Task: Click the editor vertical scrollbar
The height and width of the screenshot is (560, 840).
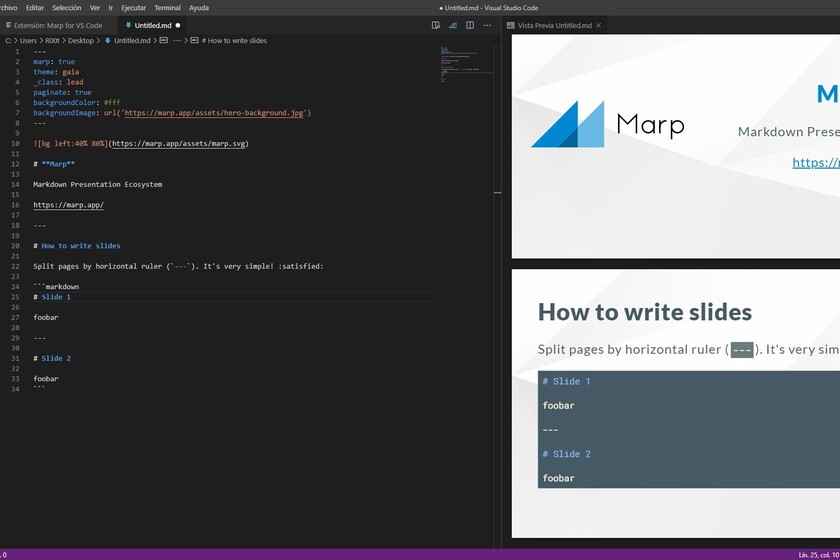Action: [497, 295]
